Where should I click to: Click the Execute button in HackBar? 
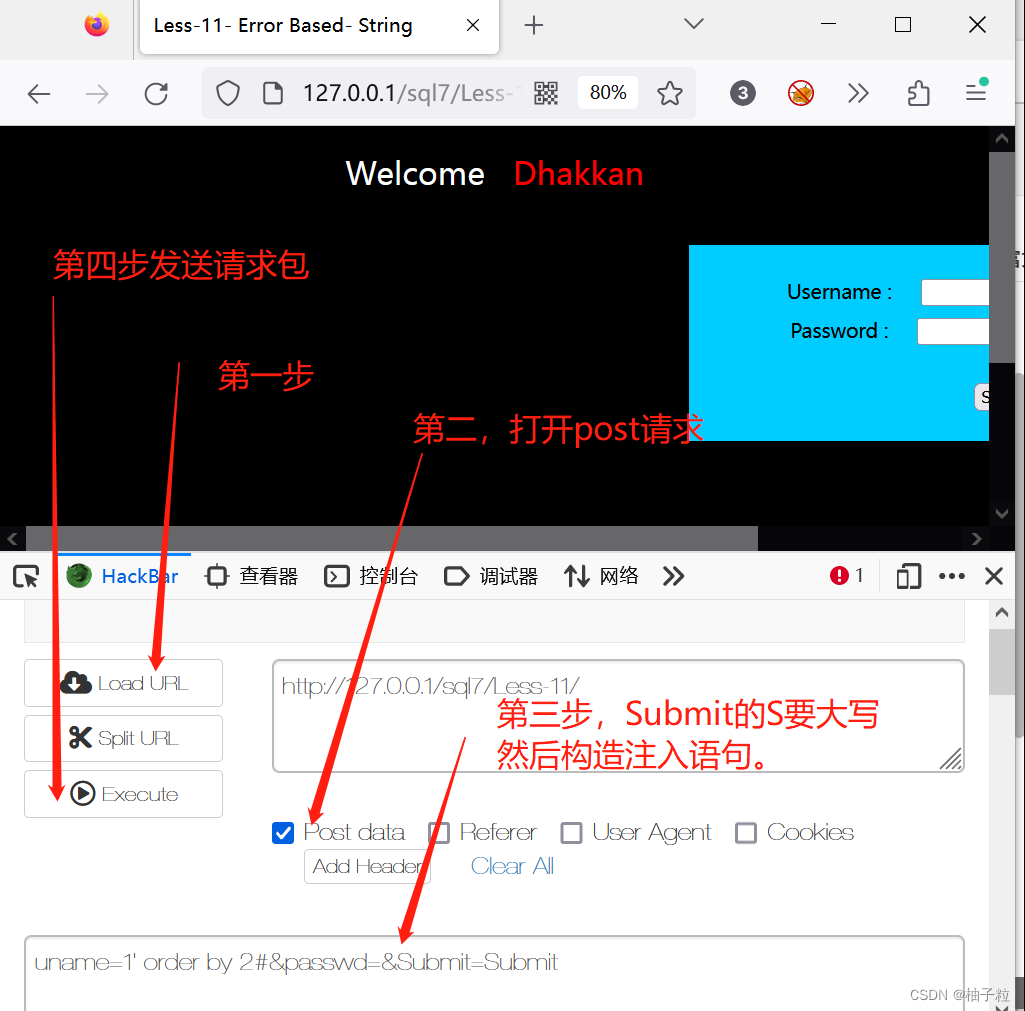pos(123,793)
